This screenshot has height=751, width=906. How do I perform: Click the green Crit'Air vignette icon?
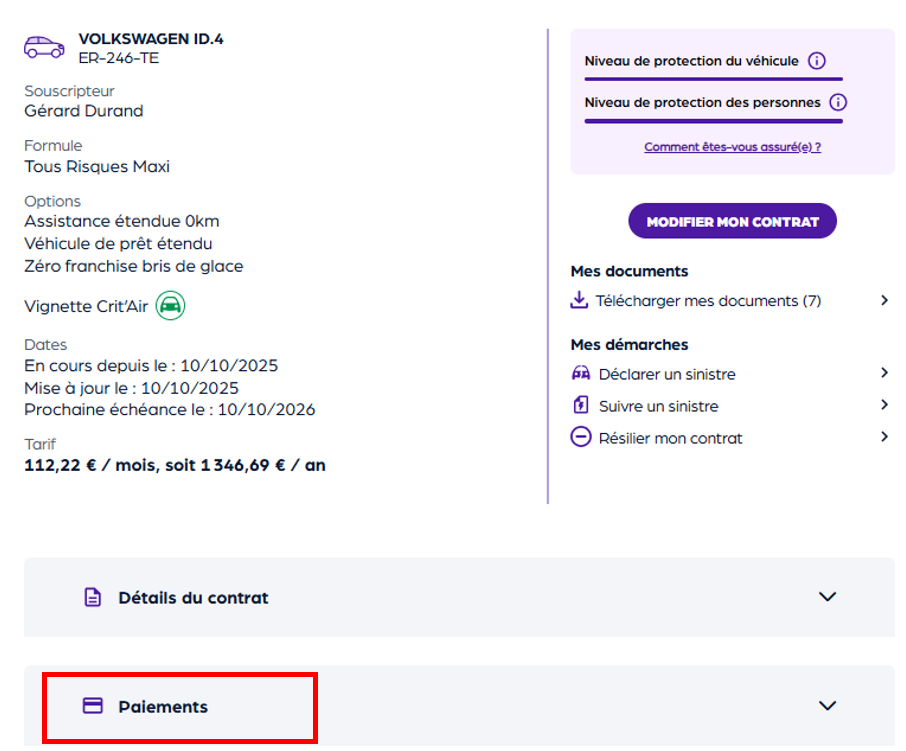click(x=170, y=306)
